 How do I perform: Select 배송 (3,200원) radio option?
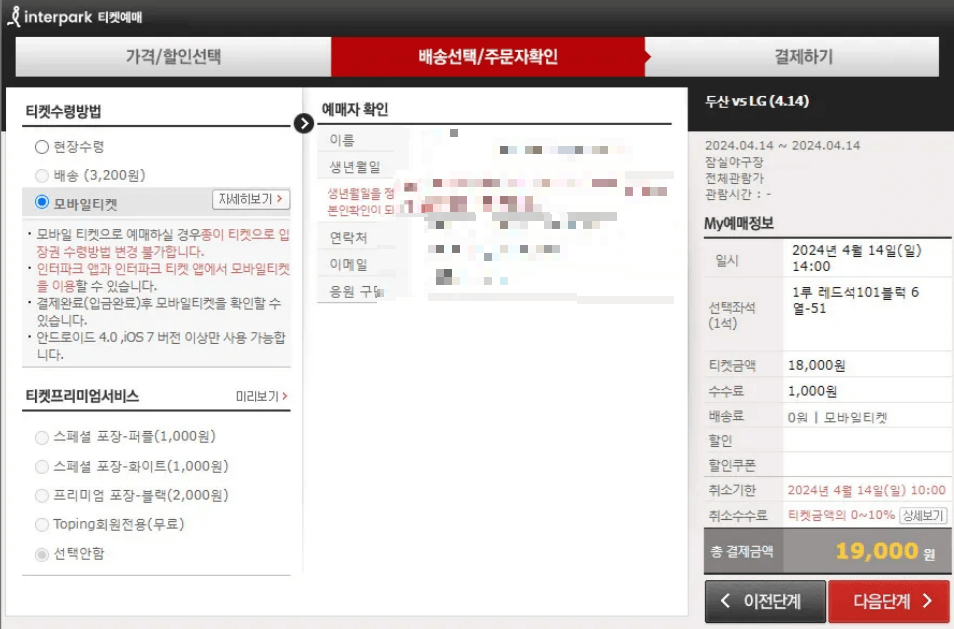[41, 176]
